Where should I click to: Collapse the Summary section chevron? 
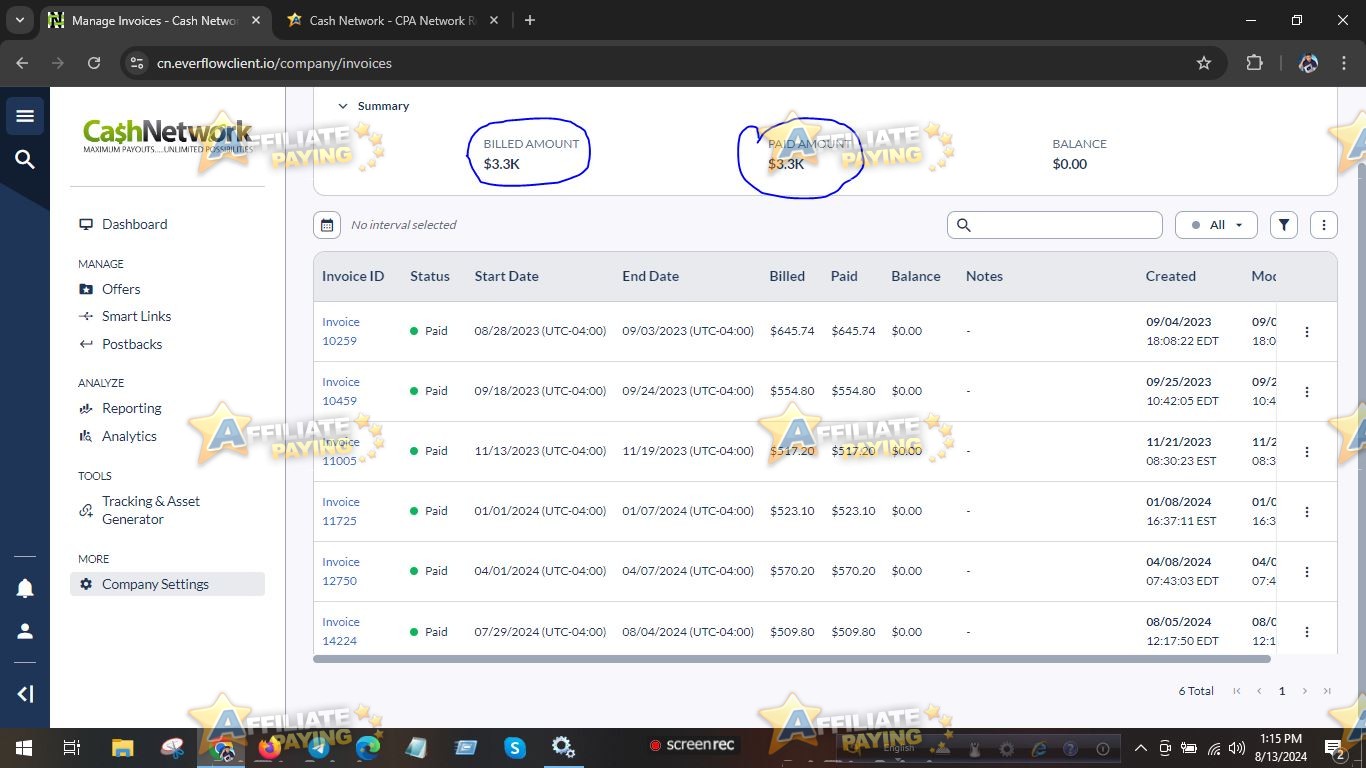click(342, 105)
